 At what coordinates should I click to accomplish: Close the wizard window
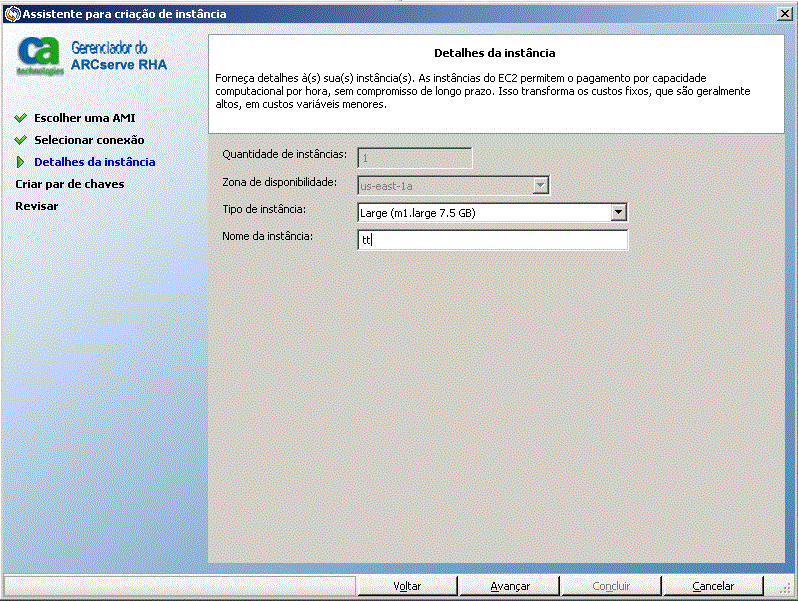(785, 14)
